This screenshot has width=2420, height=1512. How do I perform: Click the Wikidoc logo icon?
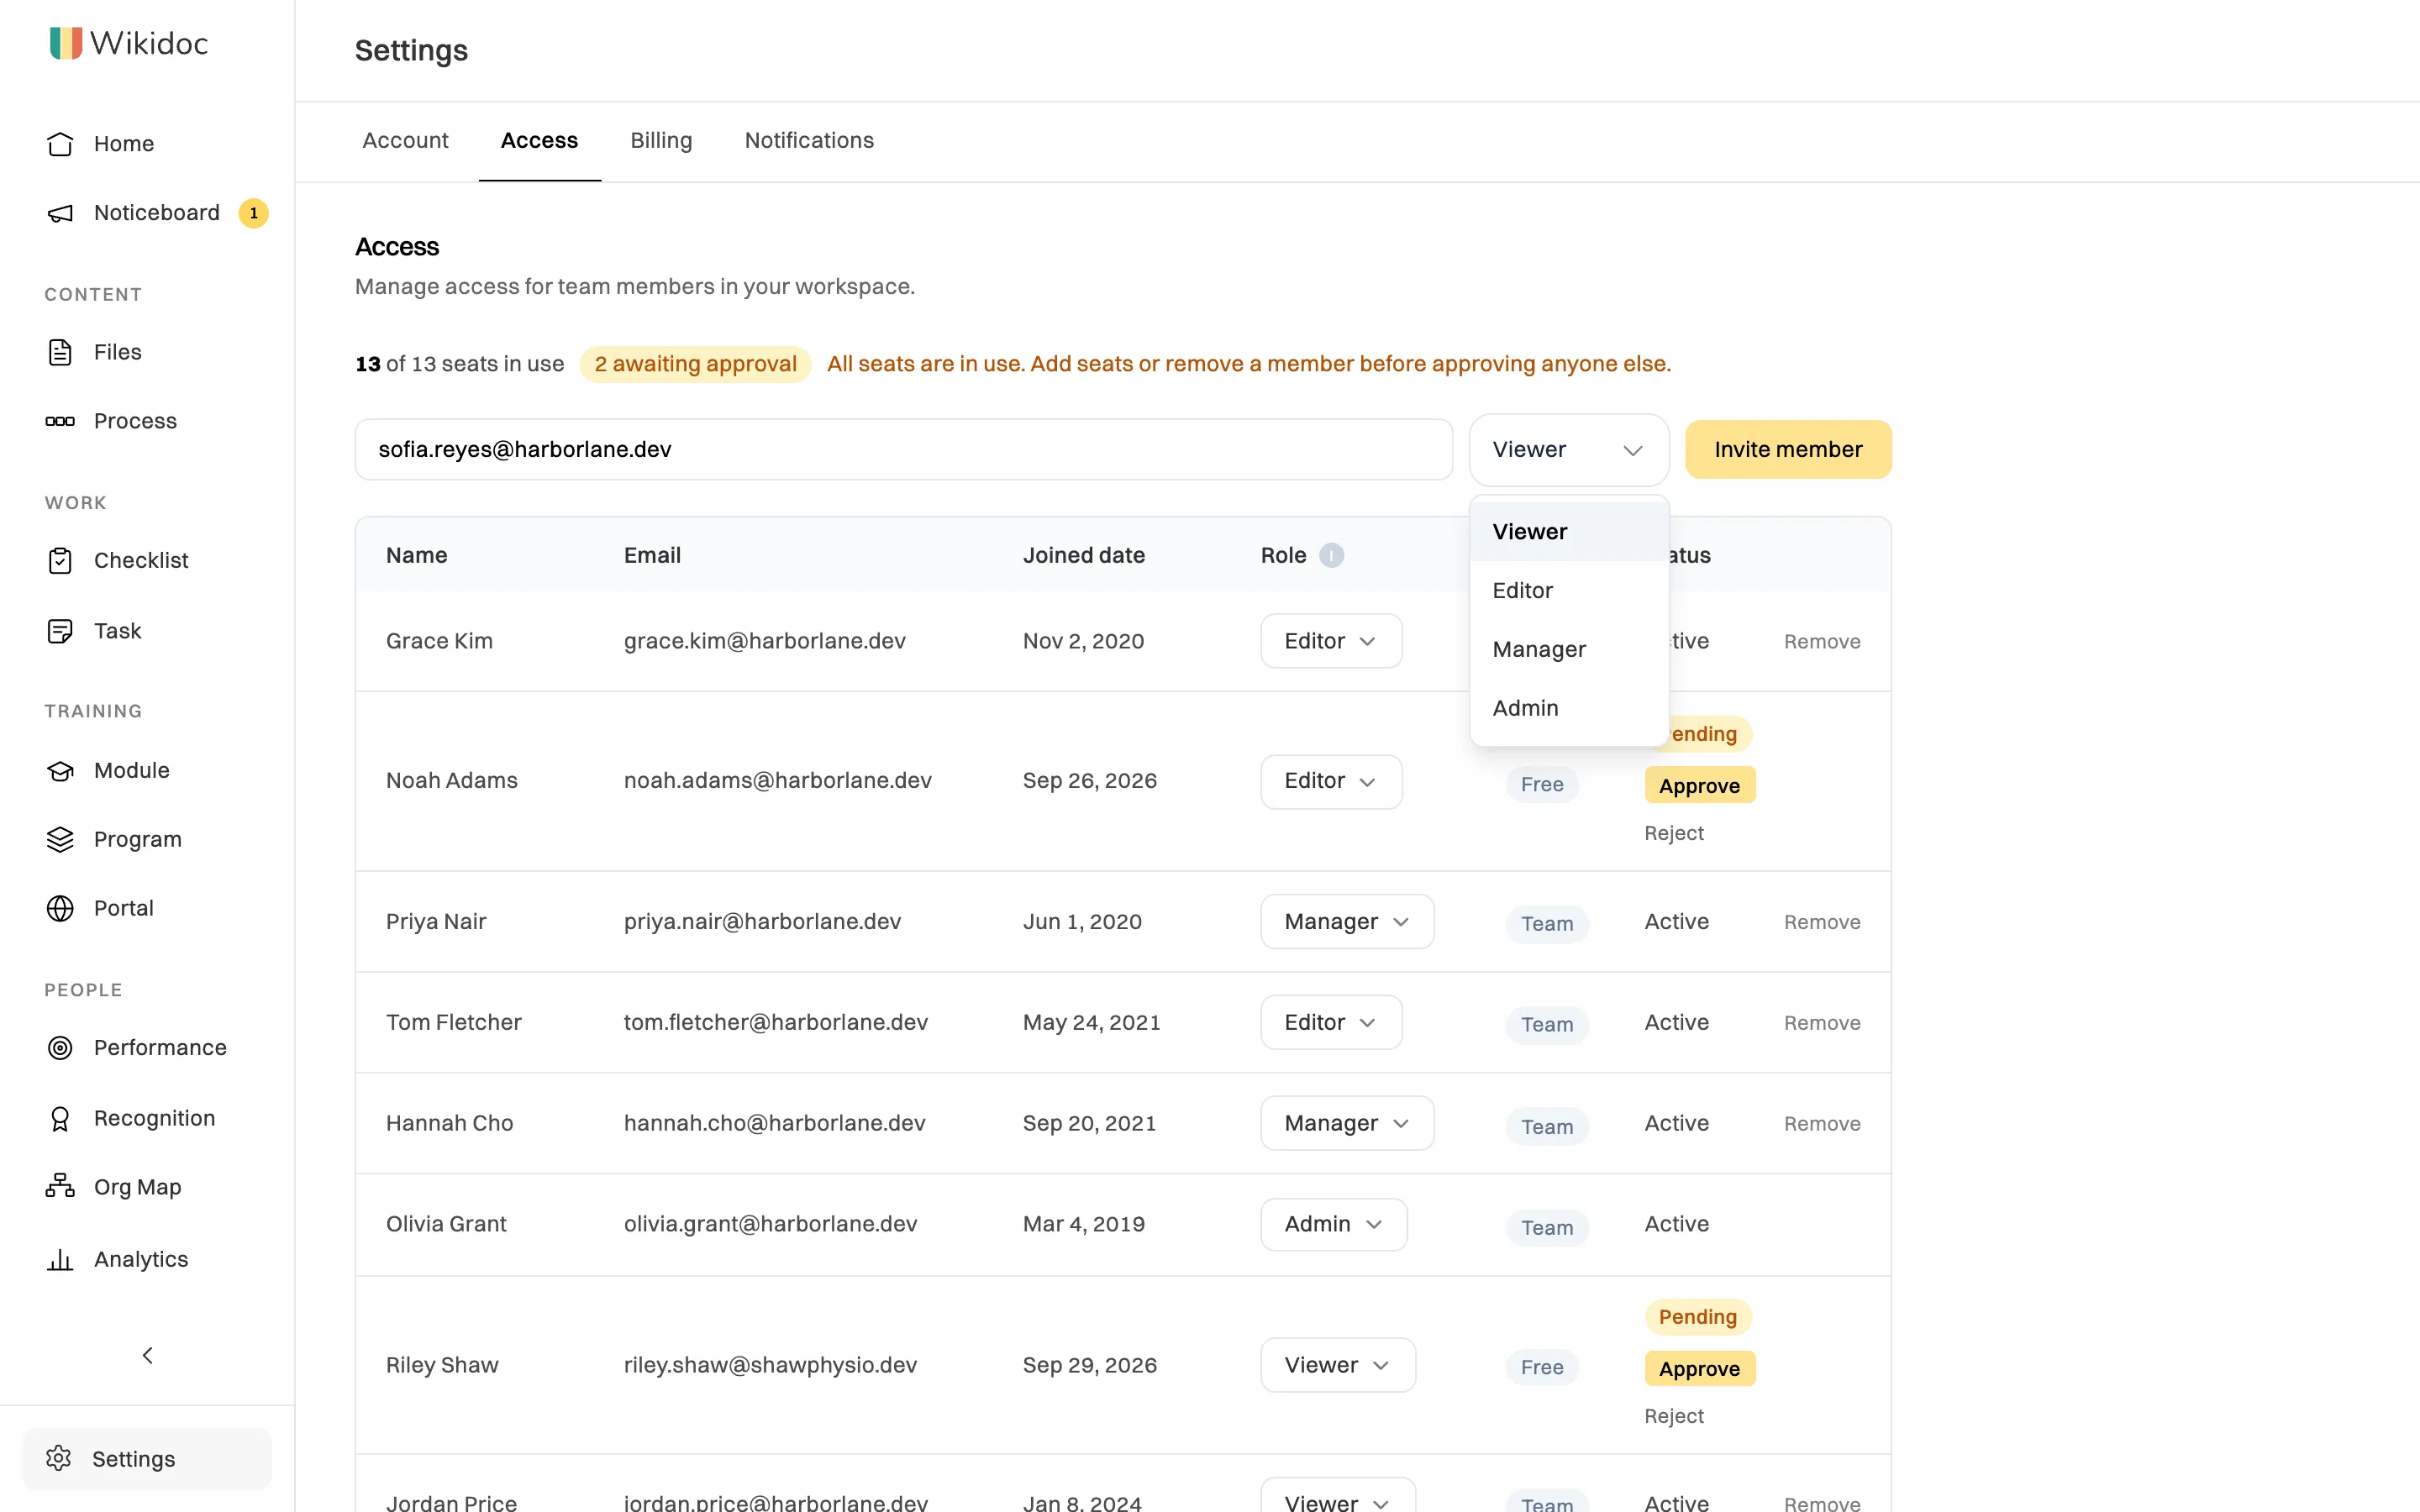pyautogui.click(x=66, y=43)
